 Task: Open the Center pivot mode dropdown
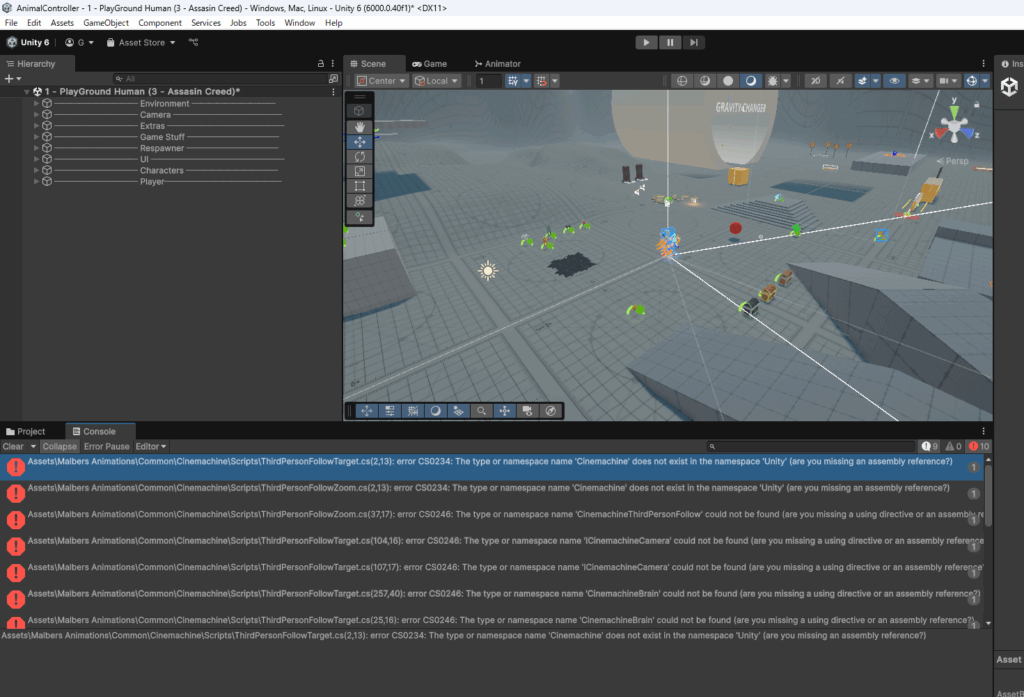(381, 81)
